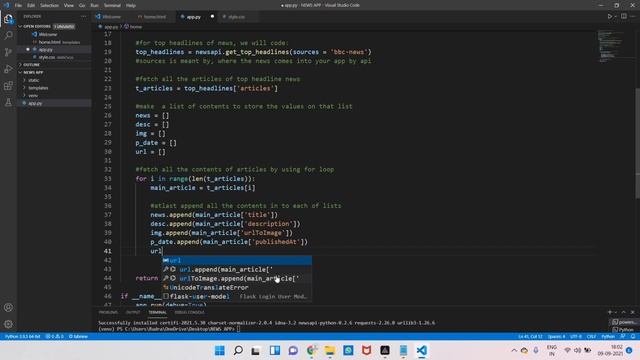Select the powershell terminal instance
Viewport: 640px width, 360px height.
(624, 322)
